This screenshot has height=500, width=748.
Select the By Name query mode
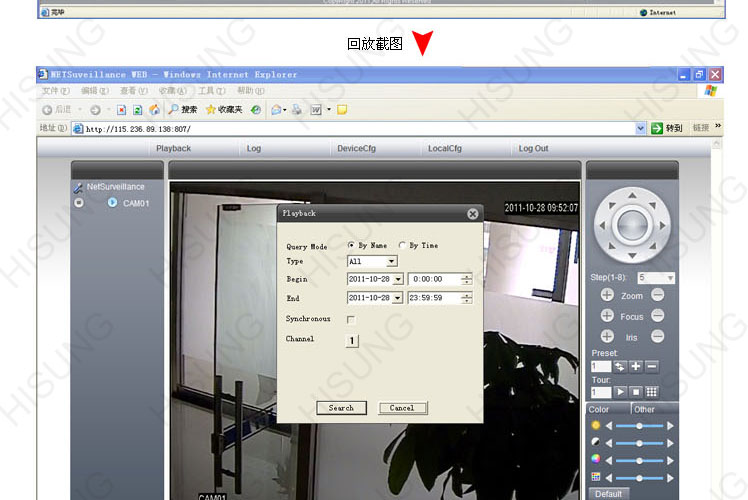351,245
